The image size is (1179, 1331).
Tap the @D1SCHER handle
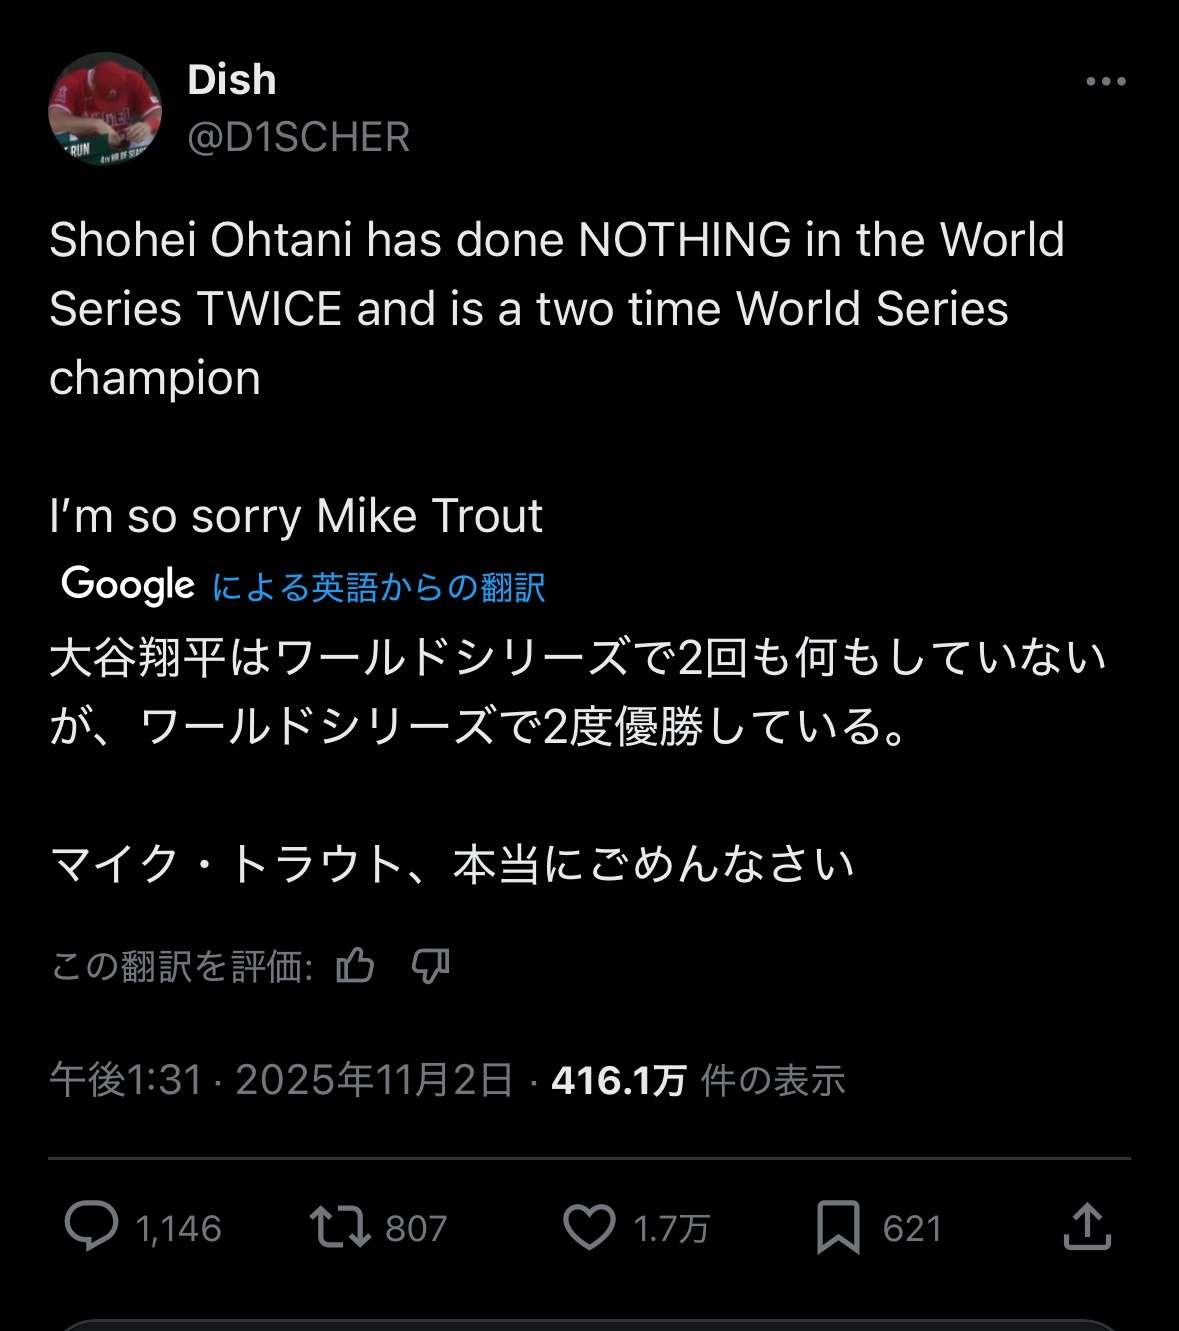click(x=299, y=137)
